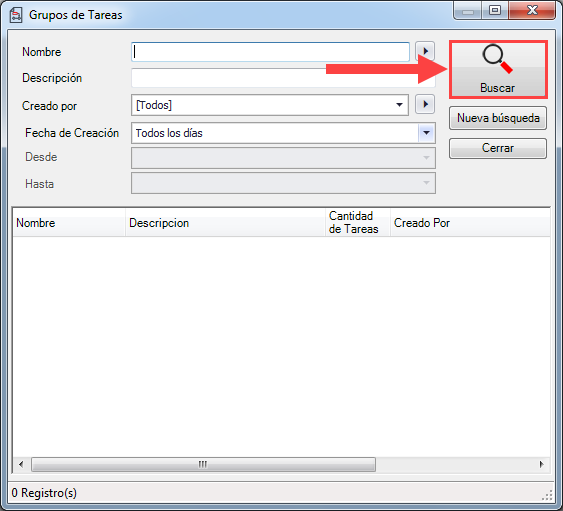Focus the Nombre text field
563x511 pixels.
click(270, 52)
